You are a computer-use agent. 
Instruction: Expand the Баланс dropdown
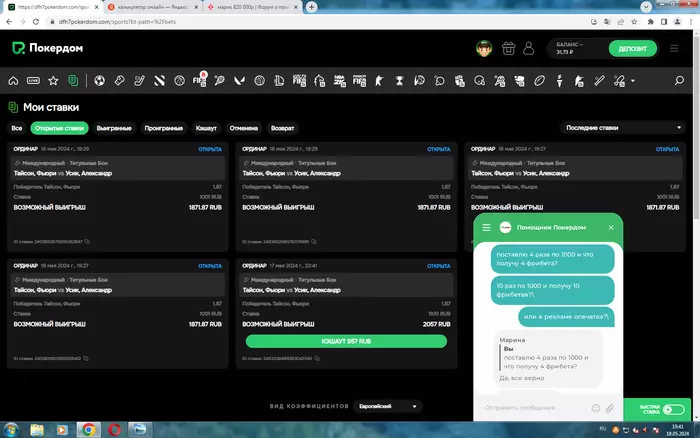(570, 45)
